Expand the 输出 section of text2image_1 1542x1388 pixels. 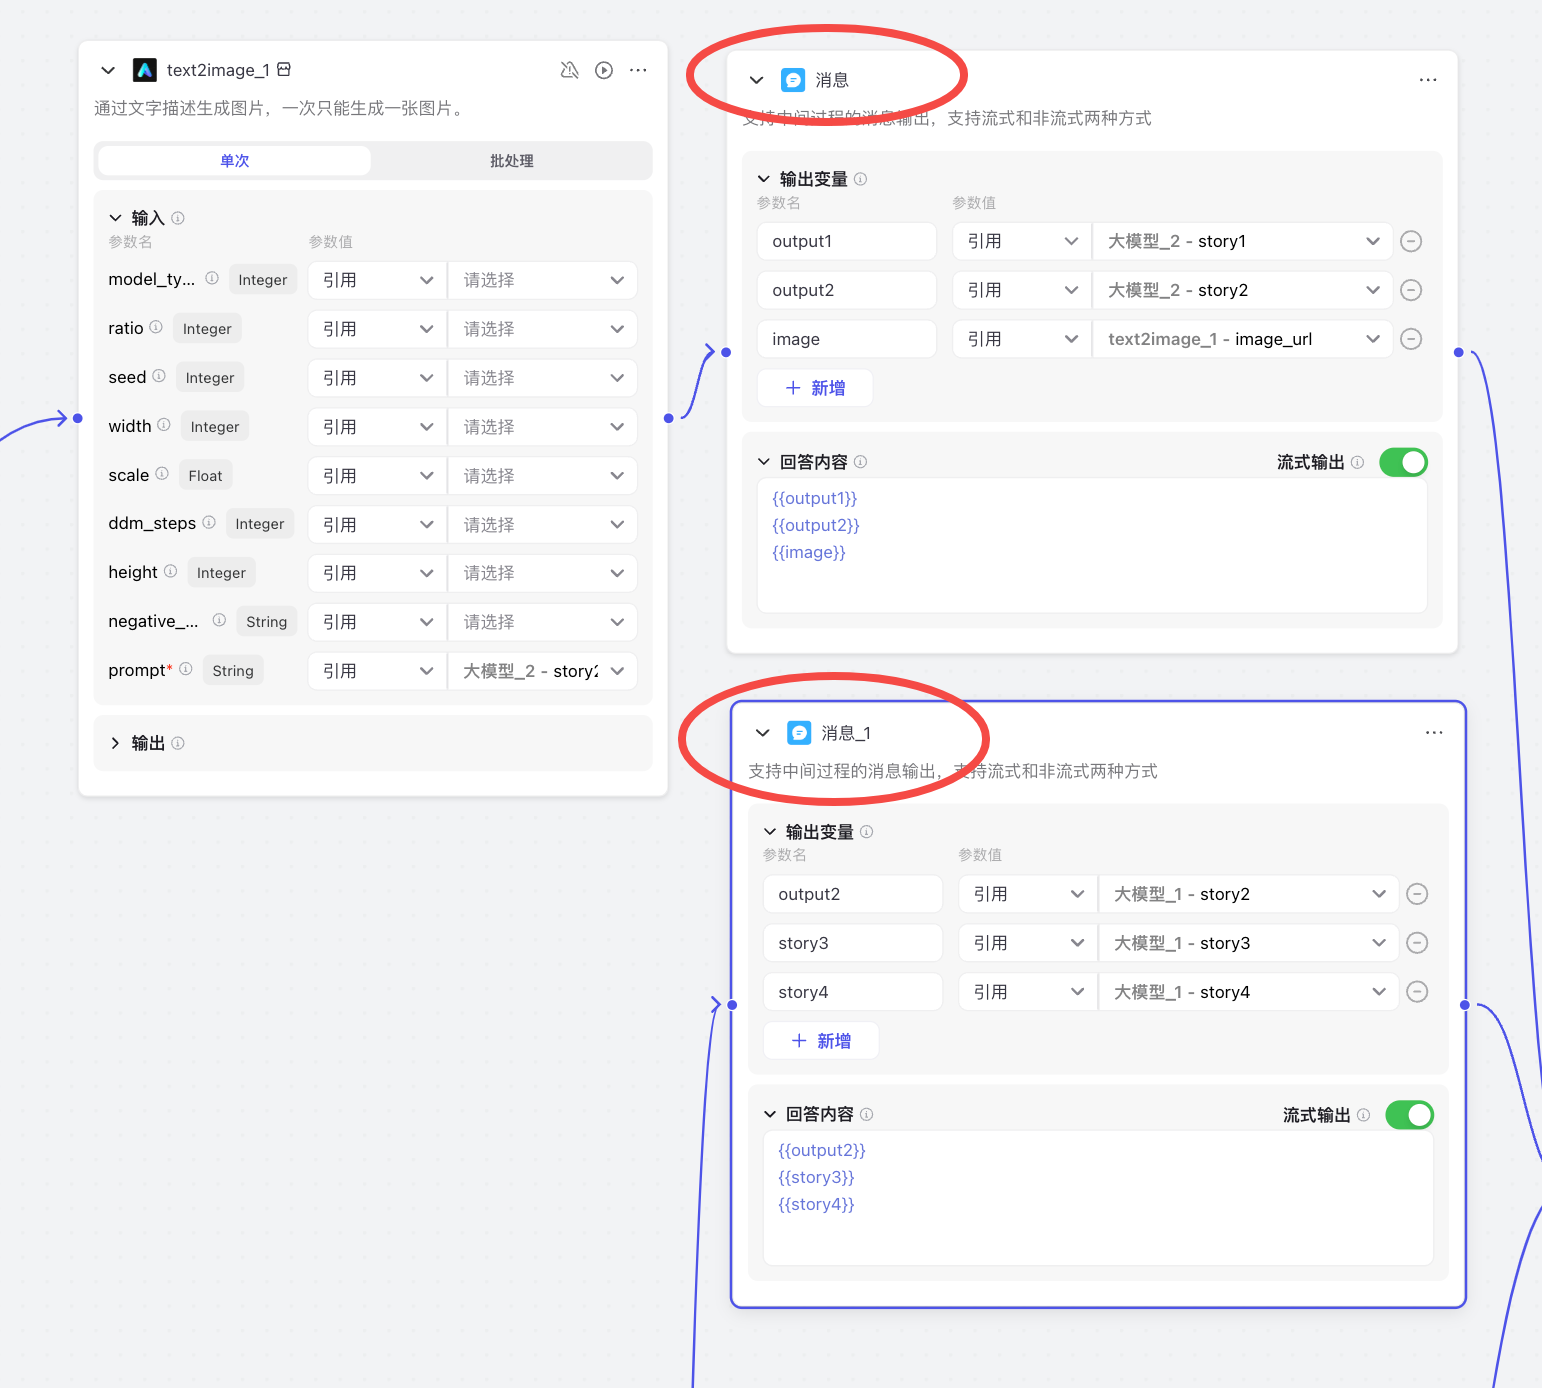tap(115, 743)
